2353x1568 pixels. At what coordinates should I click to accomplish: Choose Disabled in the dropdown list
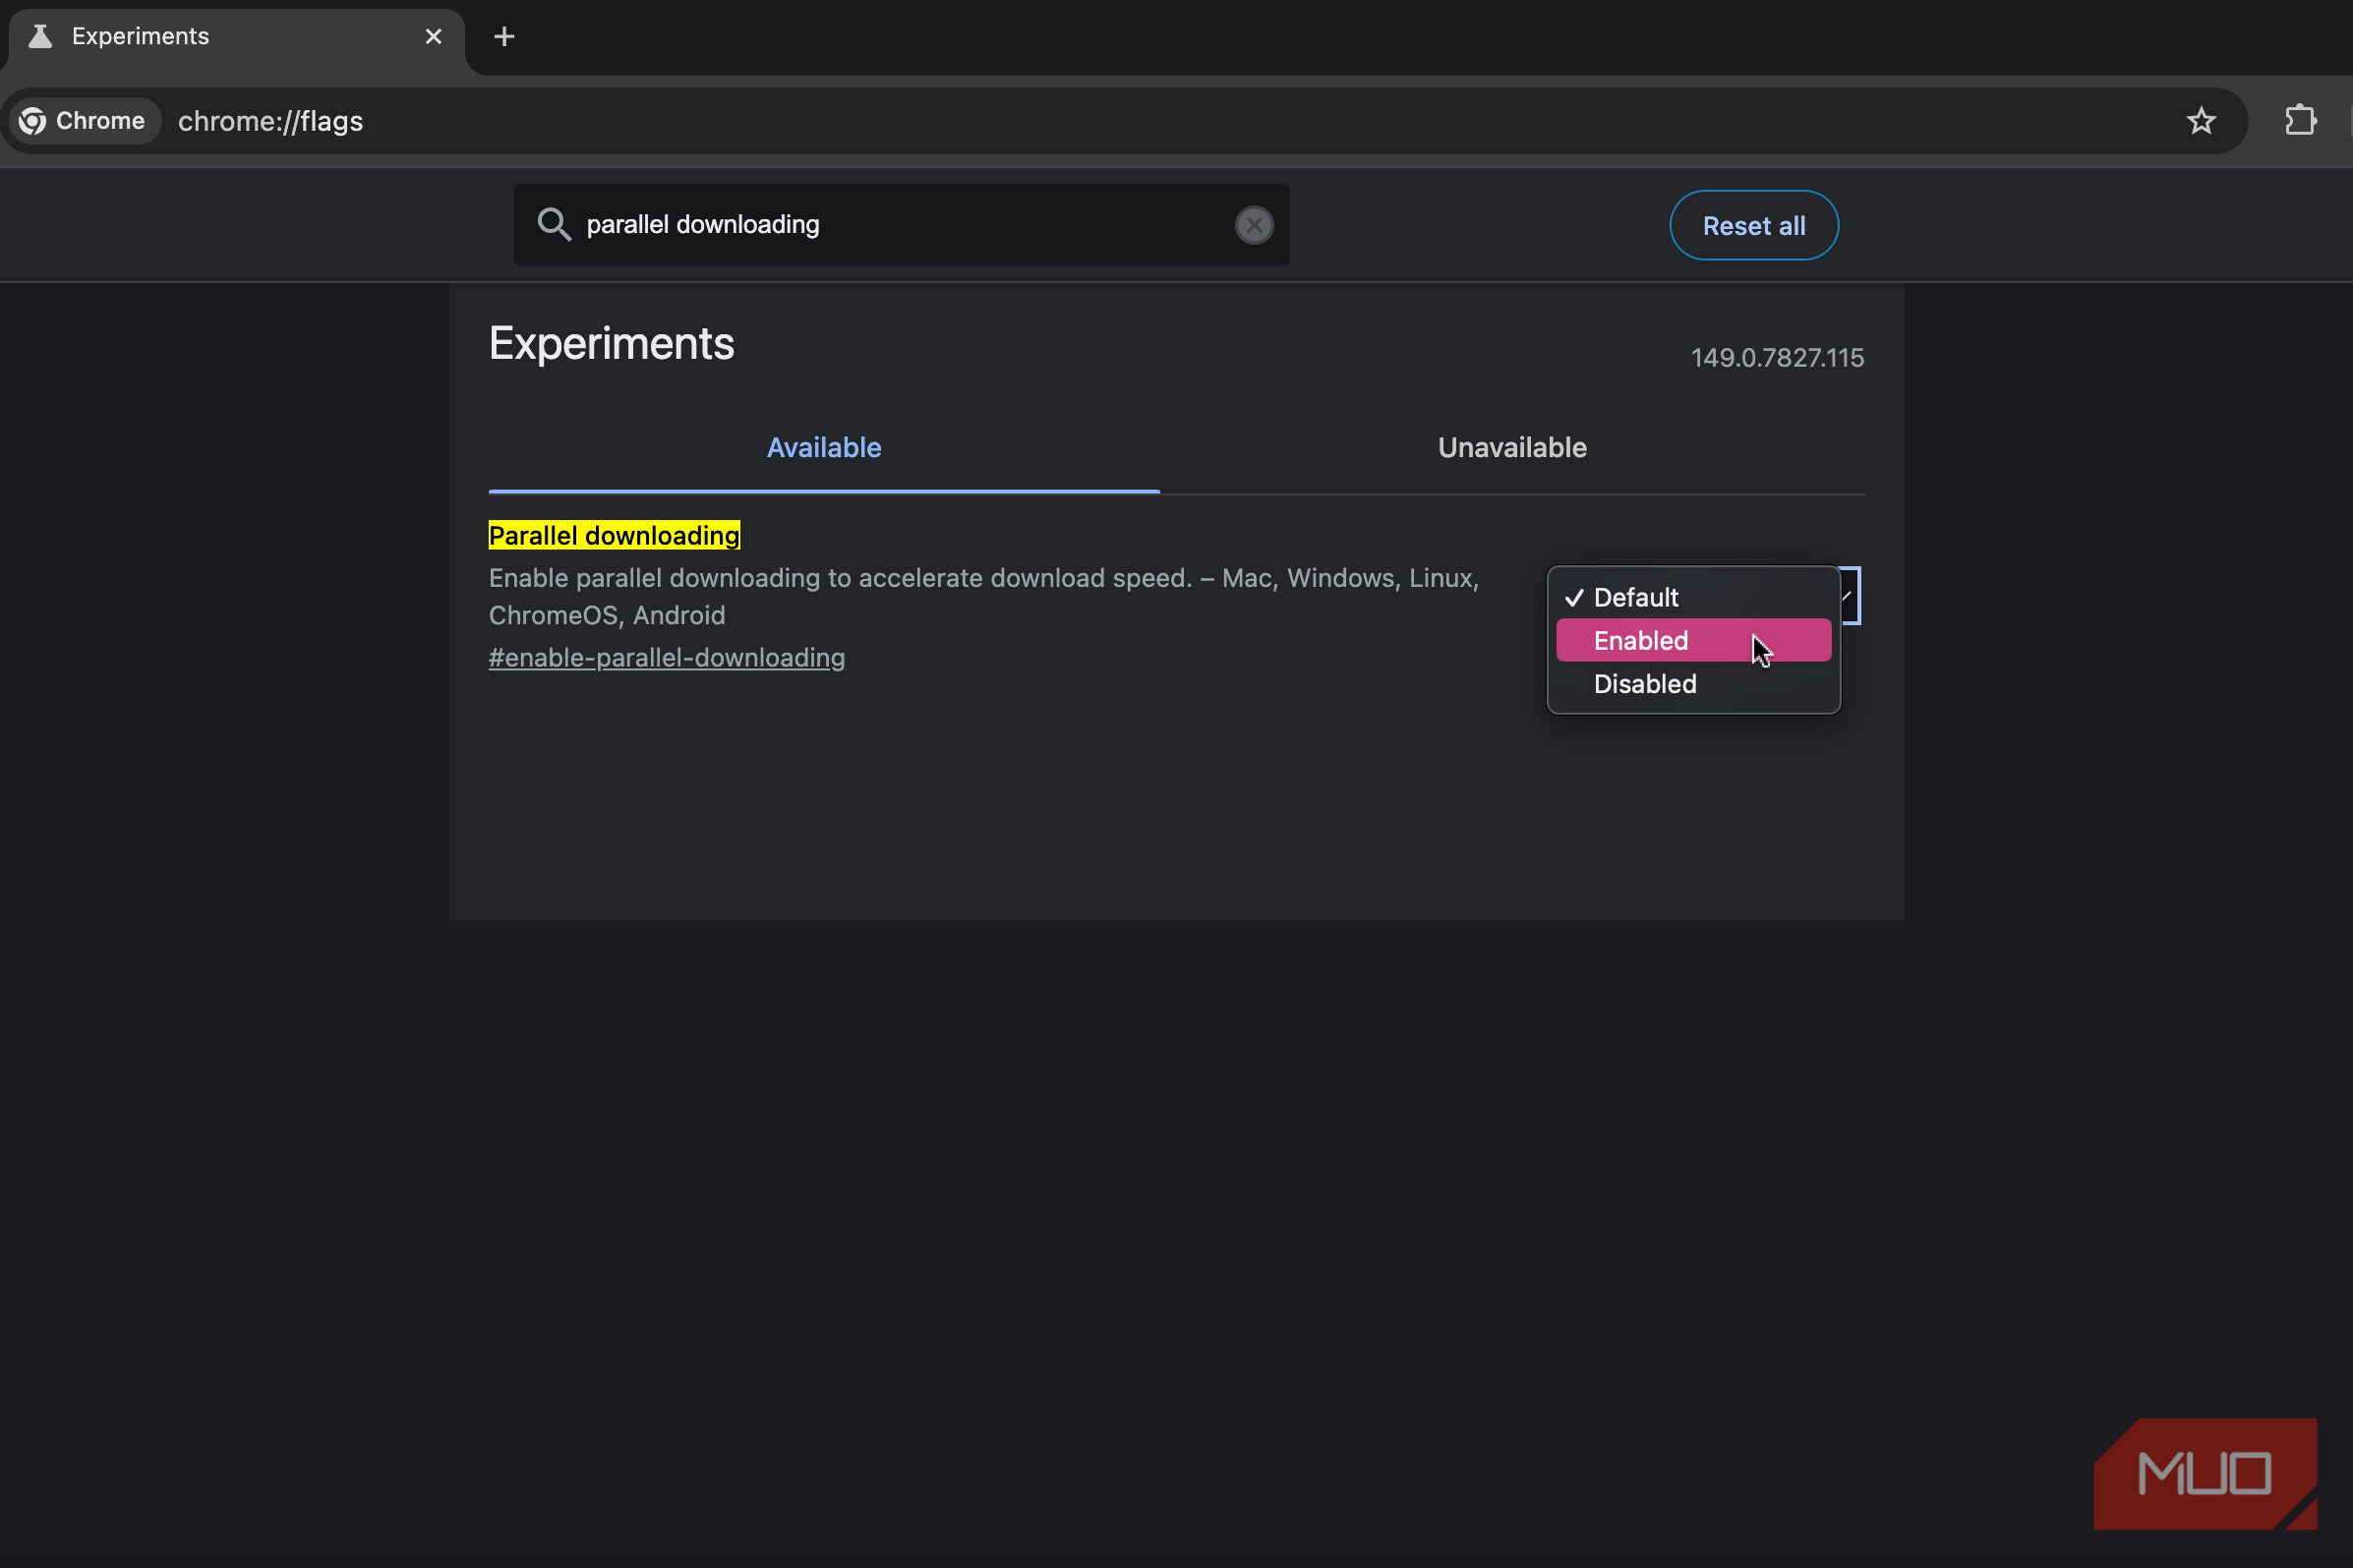coord(1693,685)
